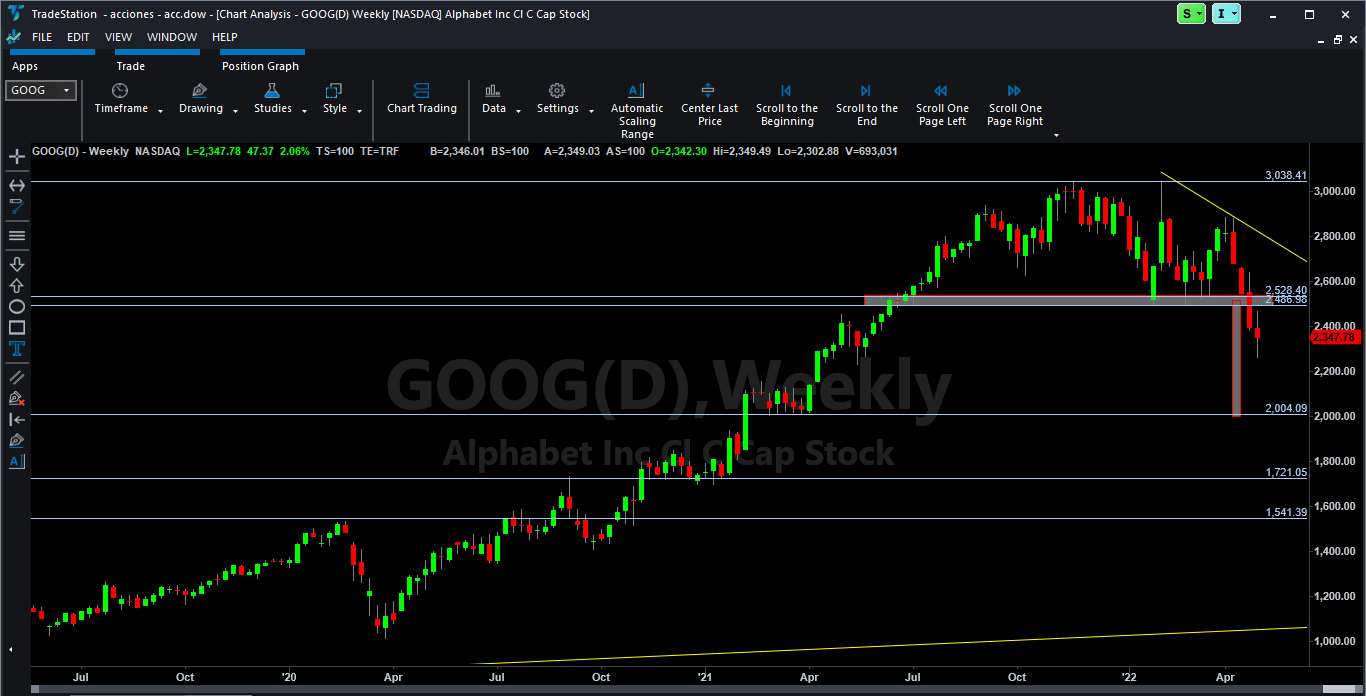Enable Chart Trading
The width and height of the screenshot is (1366, 696).
[x=422, y=98]
